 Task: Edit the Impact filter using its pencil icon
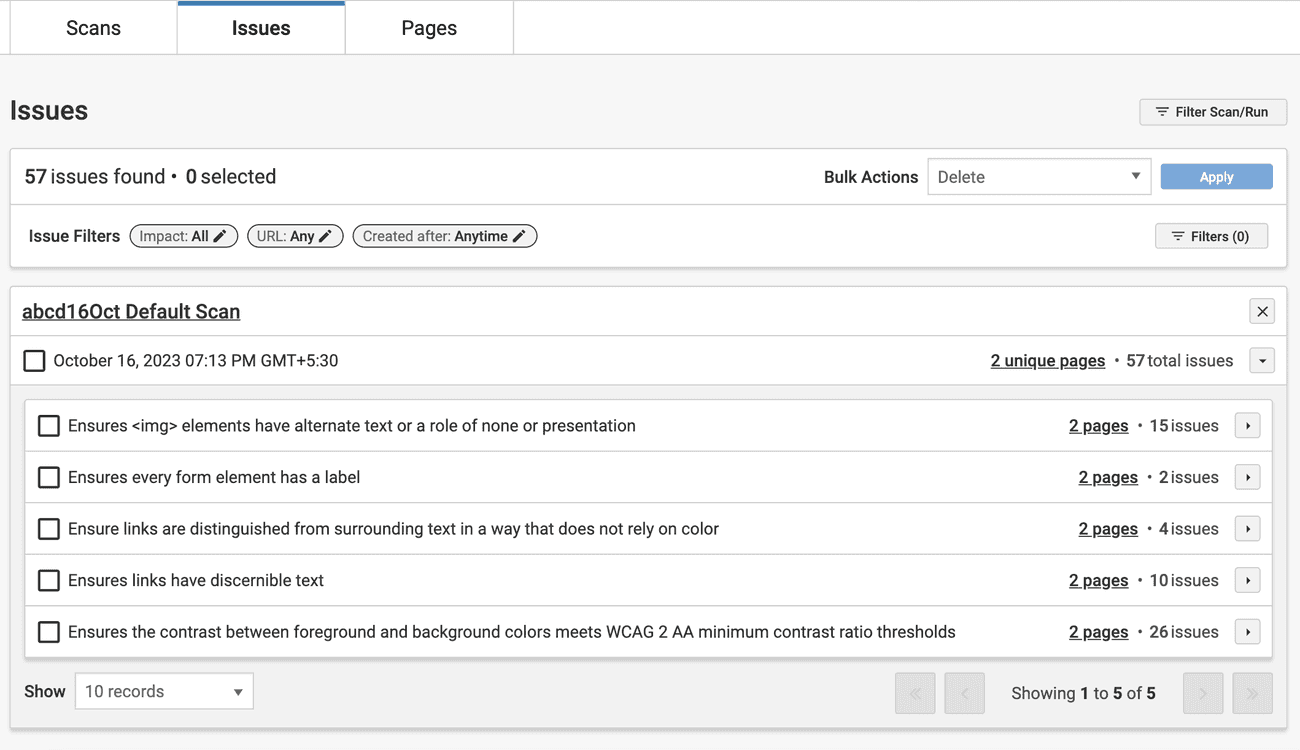[x=221, y=235]
